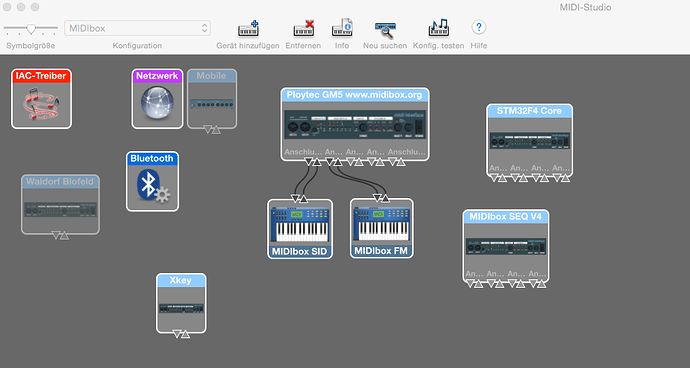This screenshot has width=690, height=368.
Task: Adjust the Symbolgröße slider
Action: (31, 29)
